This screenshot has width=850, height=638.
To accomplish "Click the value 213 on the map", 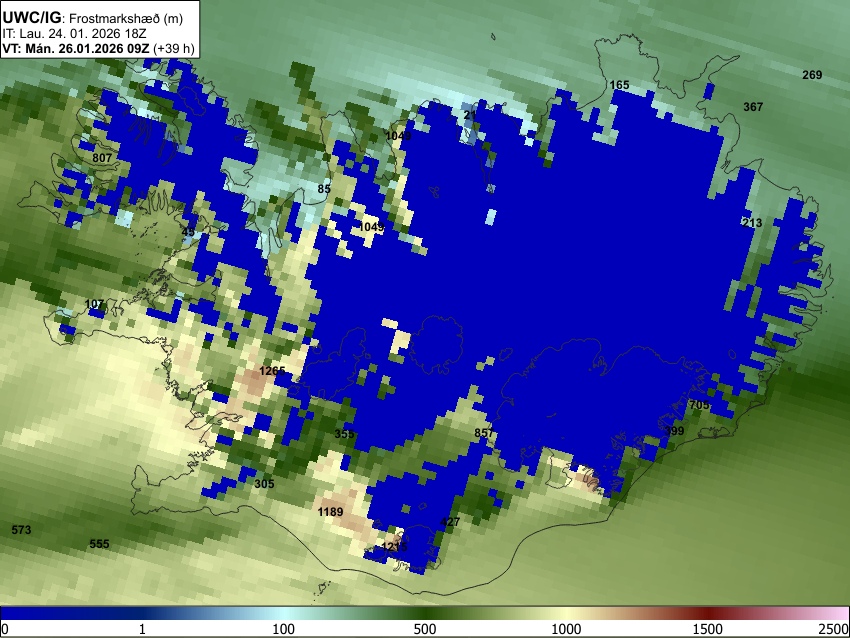I will click(752, 222).
